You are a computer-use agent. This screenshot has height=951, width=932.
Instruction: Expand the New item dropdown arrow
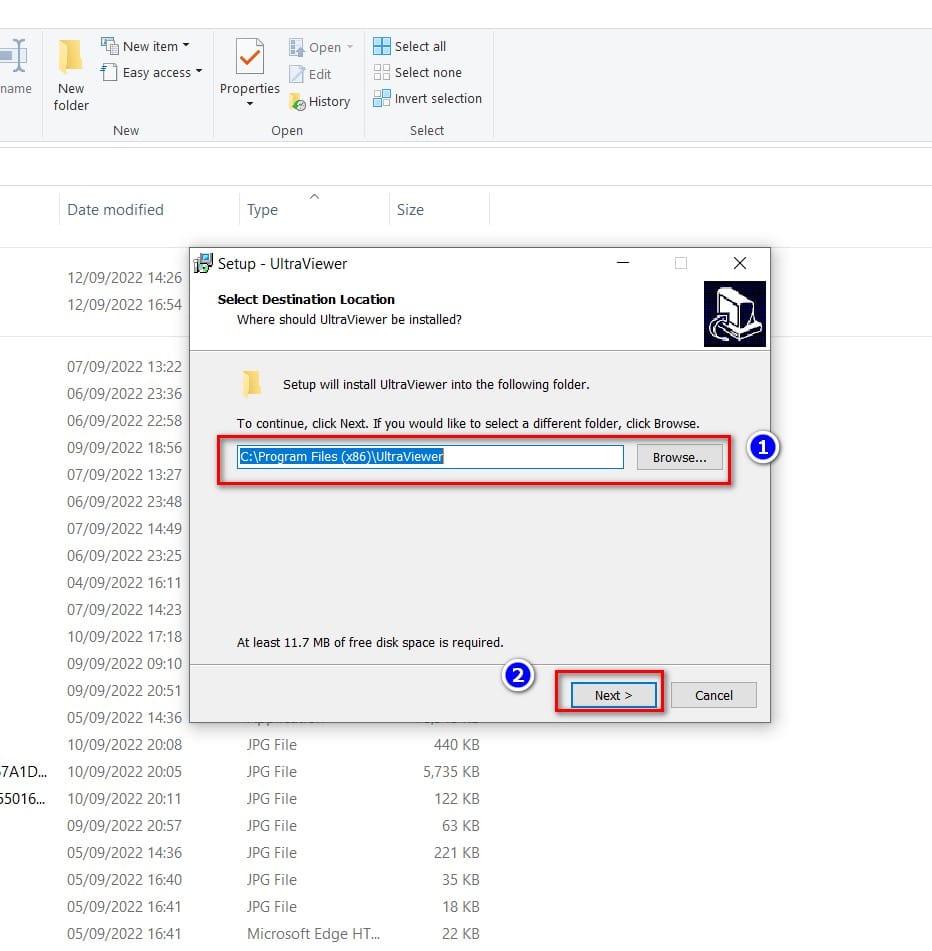coord(186,45)
